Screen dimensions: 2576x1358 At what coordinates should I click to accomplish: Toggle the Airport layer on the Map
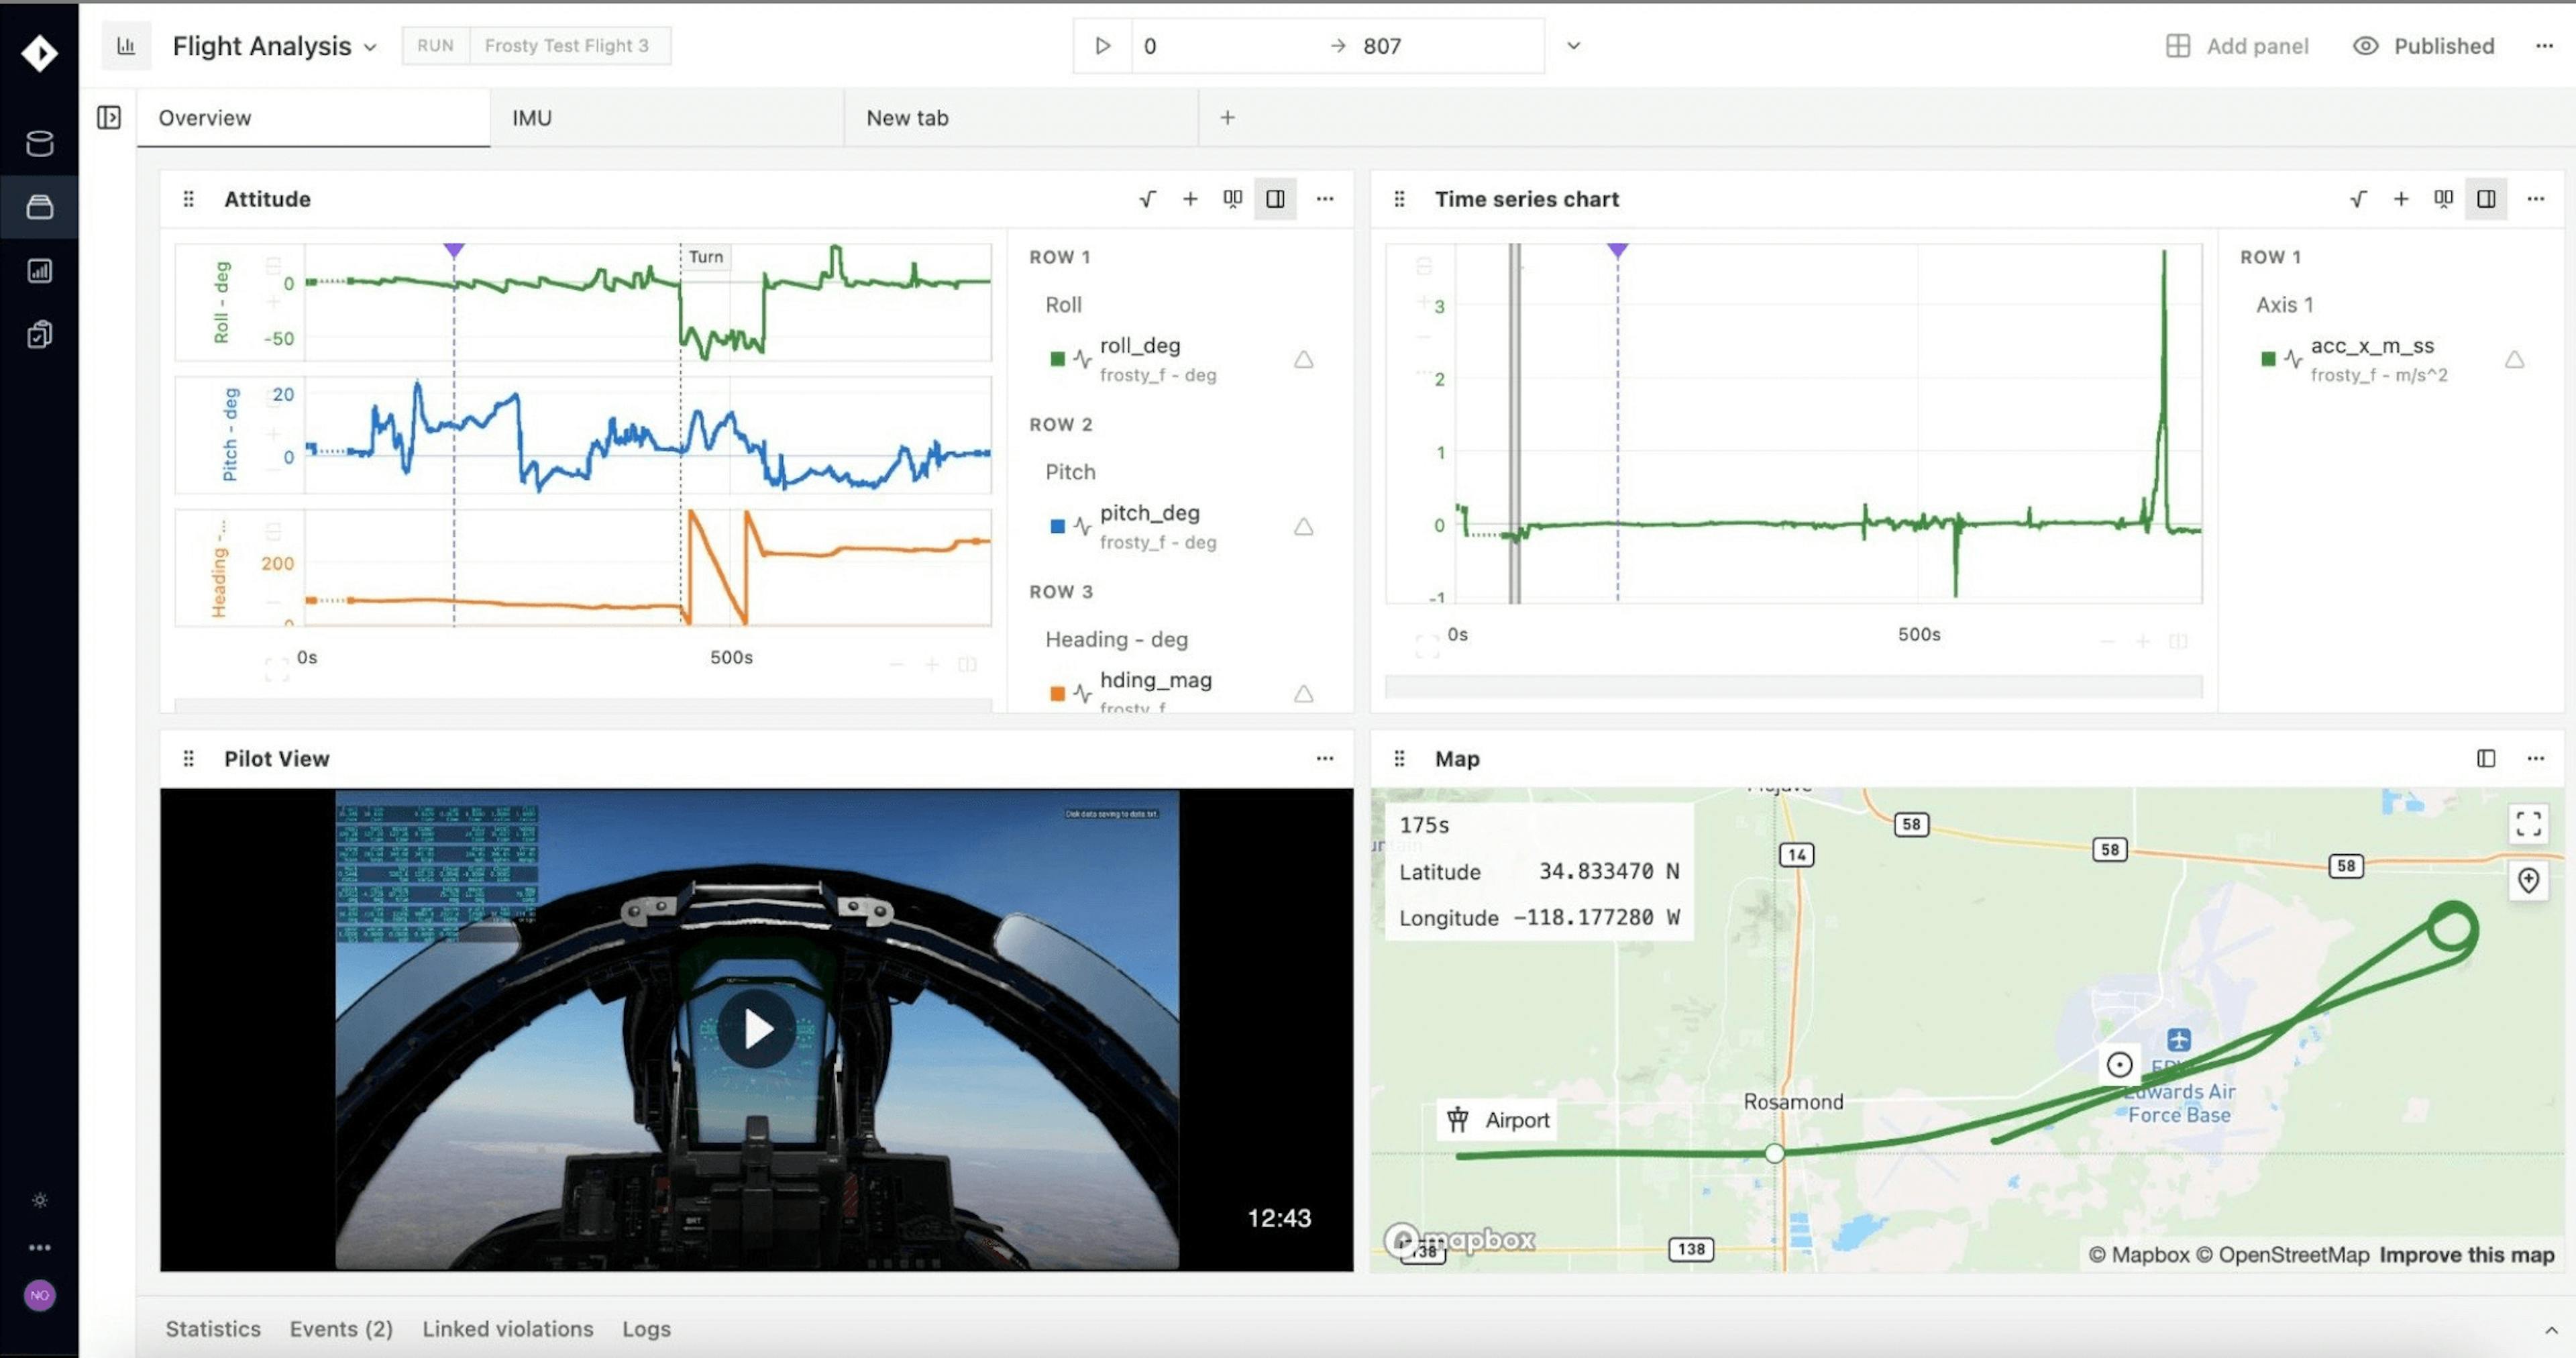point(1497,1120)
